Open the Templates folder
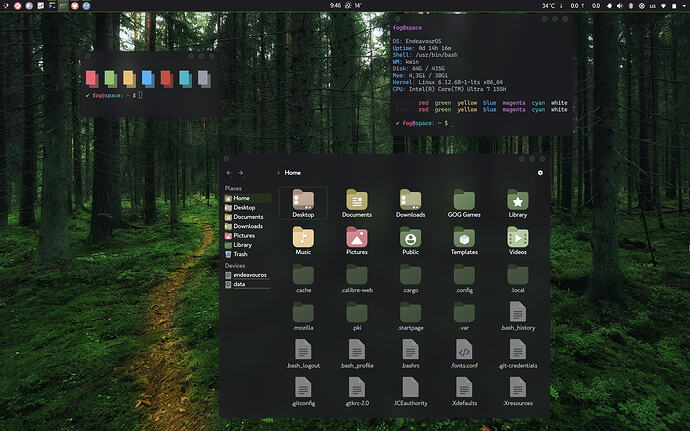The height and width of the screenshot is (431, 690). pyautogui.click(x=464, y=240)
